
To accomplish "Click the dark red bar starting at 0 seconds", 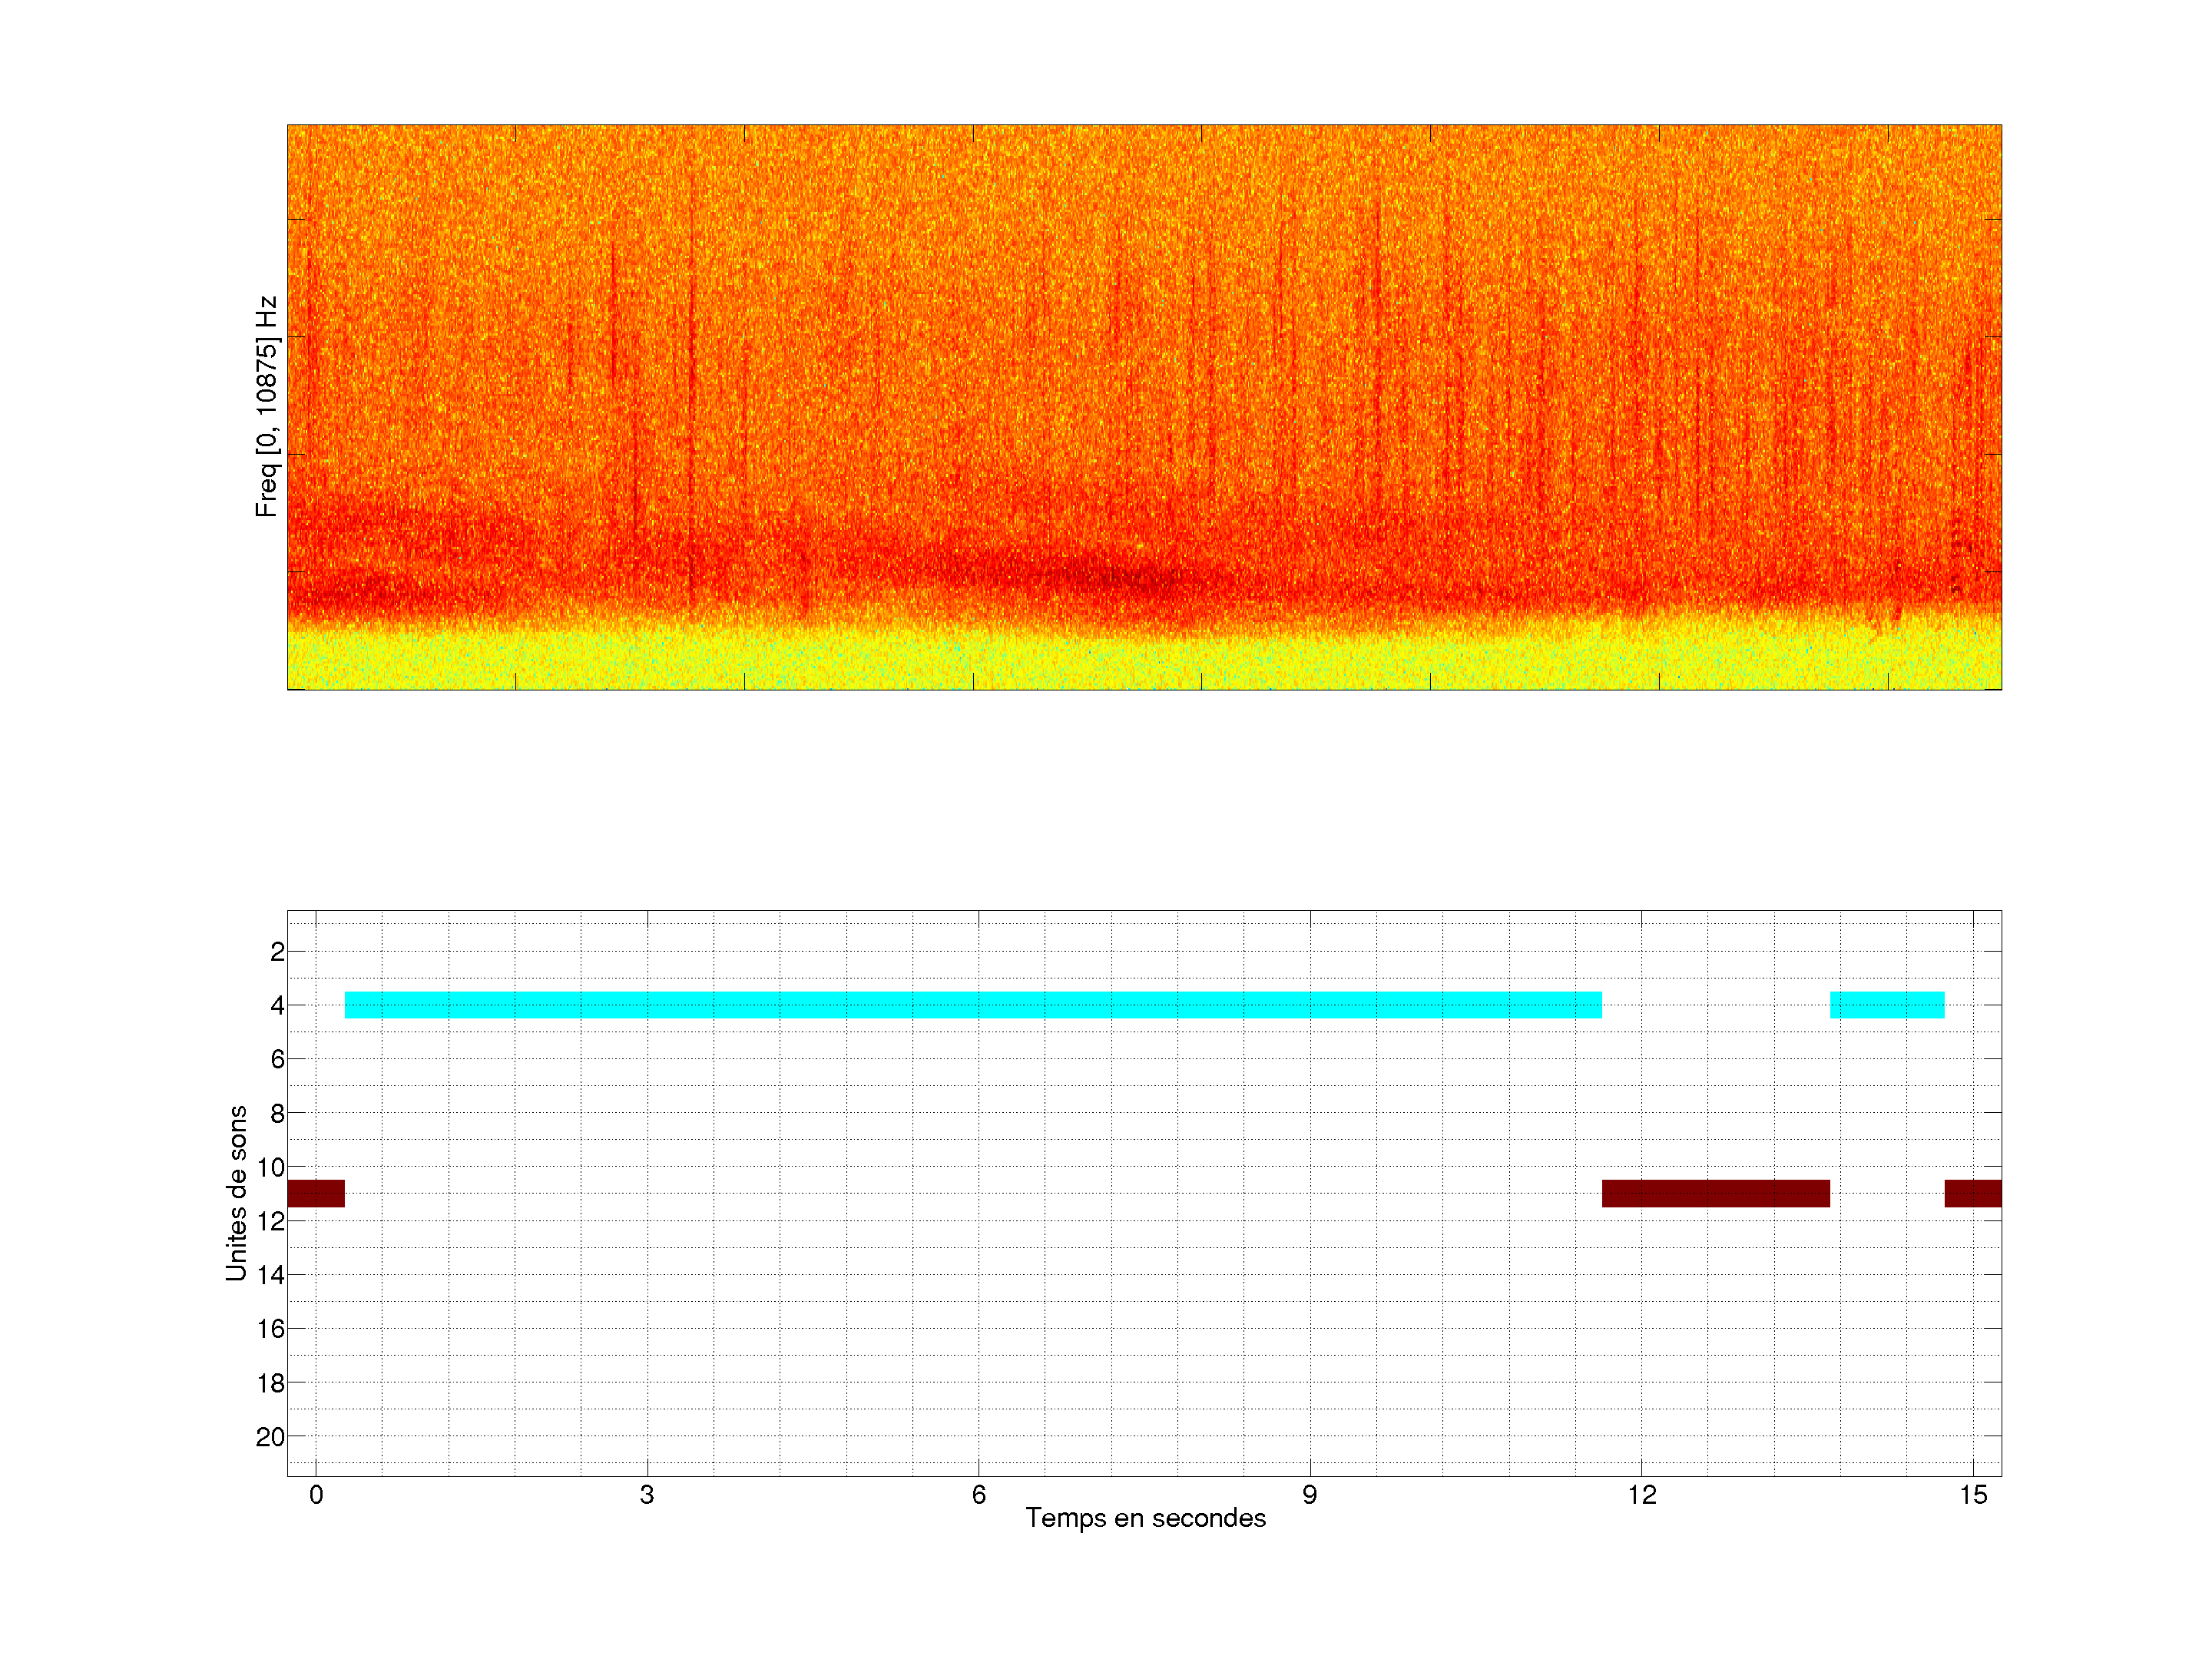I will point(316,1193).
